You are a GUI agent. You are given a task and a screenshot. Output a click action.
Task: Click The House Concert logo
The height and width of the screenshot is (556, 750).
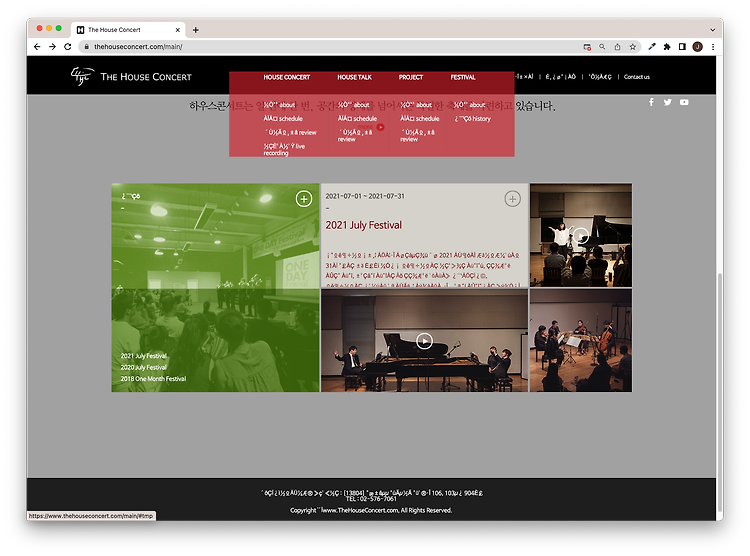(x=131, y=77)
